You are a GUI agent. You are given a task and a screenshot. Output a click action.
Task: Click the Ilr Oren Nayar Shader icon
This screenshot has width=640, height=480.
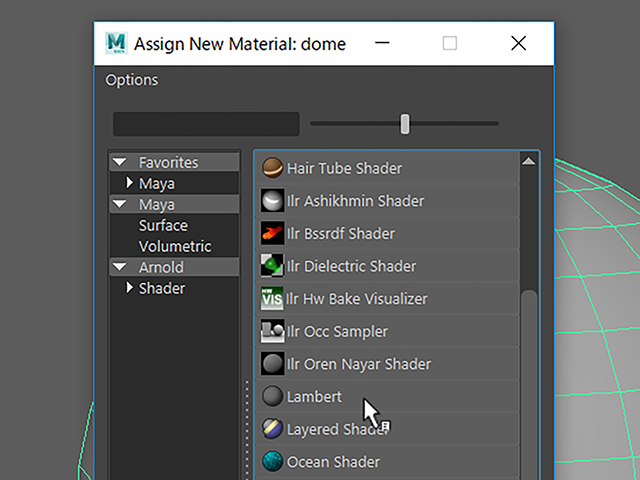[x=272, y=364]
